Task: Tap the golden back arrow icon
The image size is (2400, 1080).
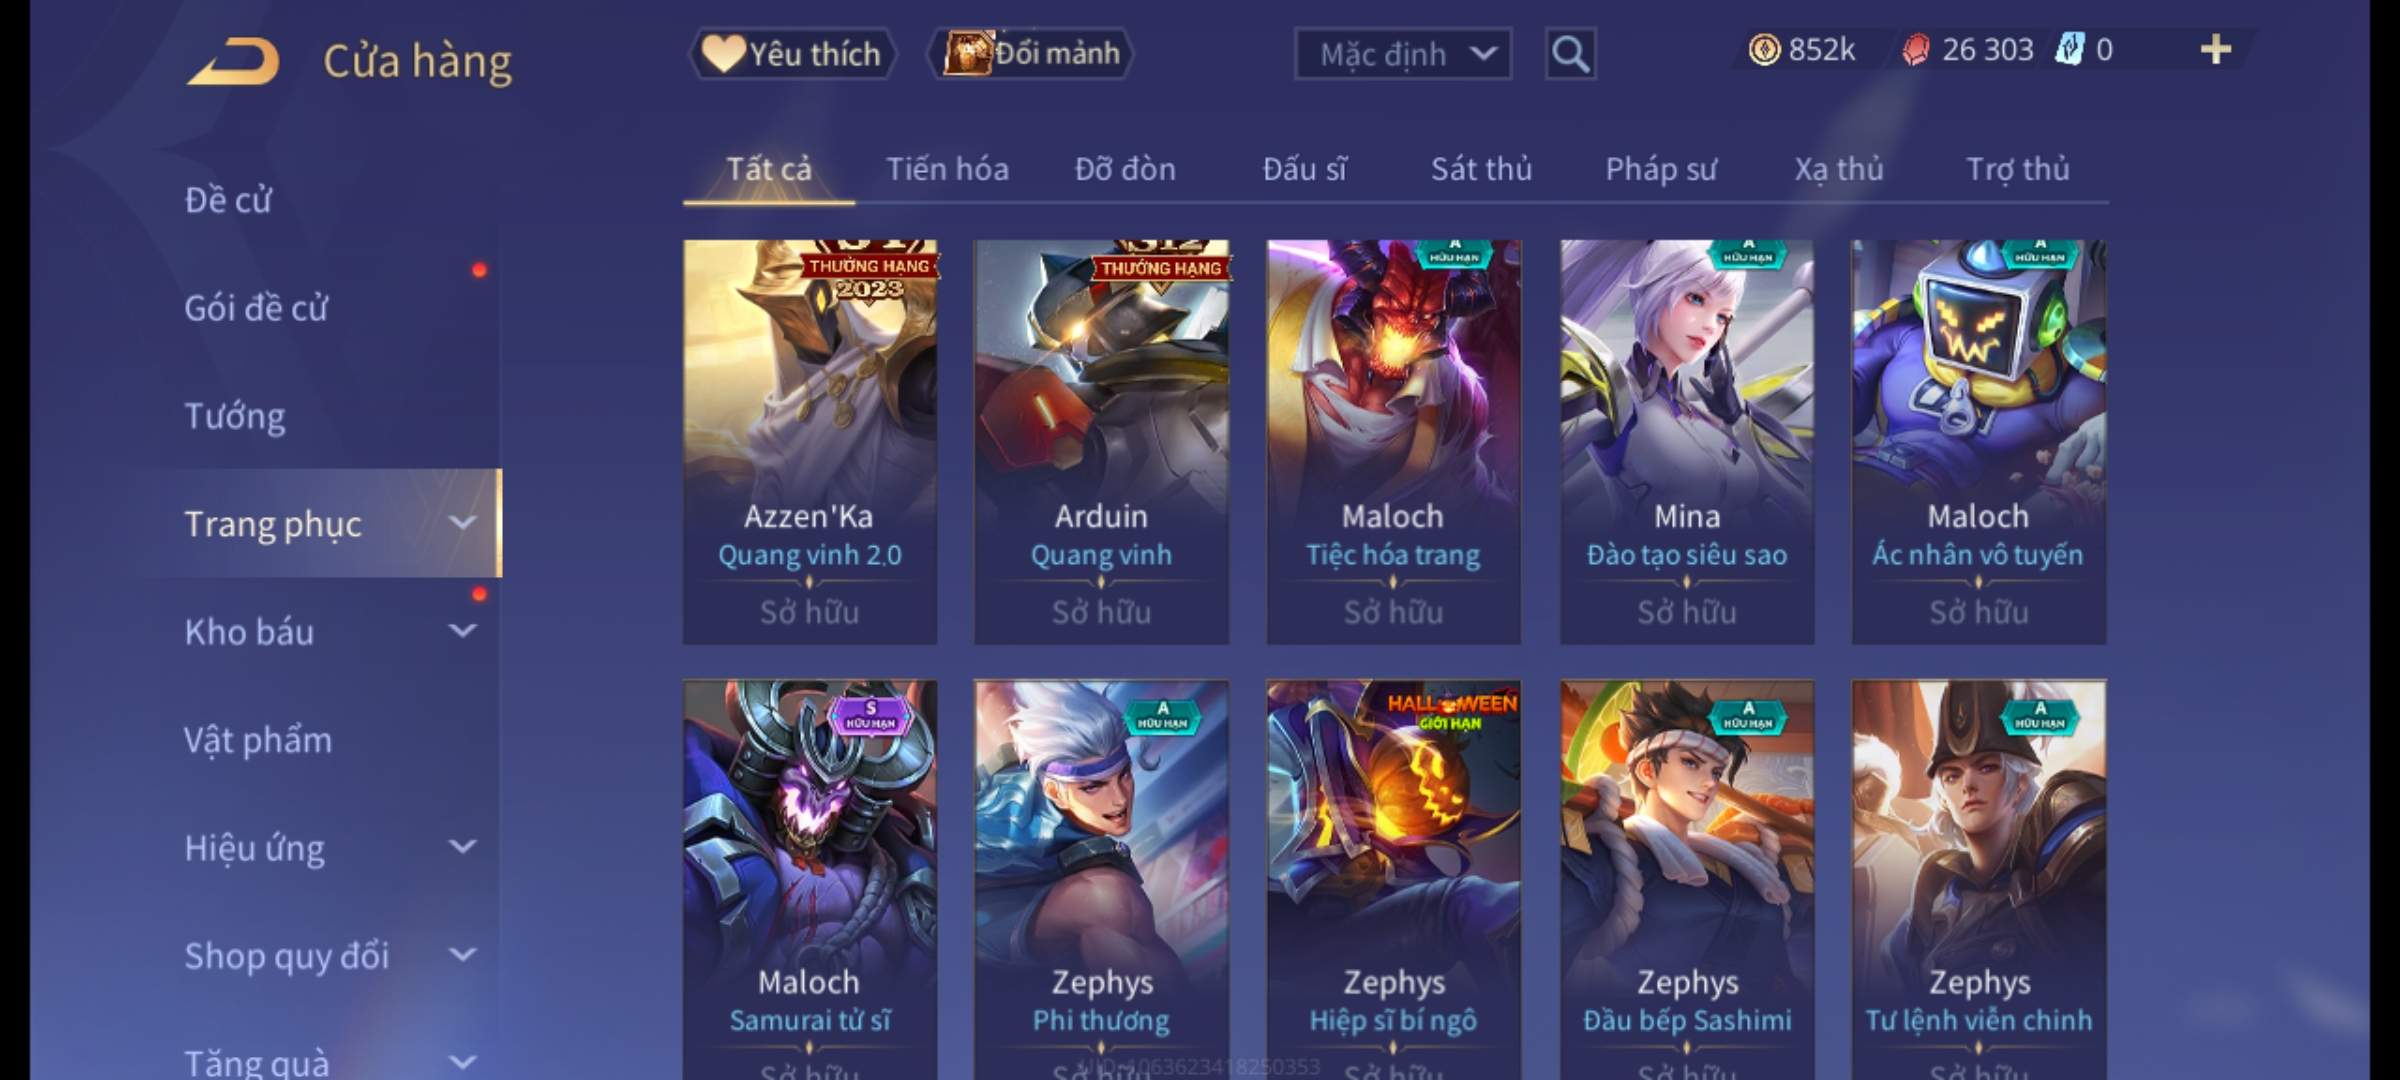Action: [233, 61]
